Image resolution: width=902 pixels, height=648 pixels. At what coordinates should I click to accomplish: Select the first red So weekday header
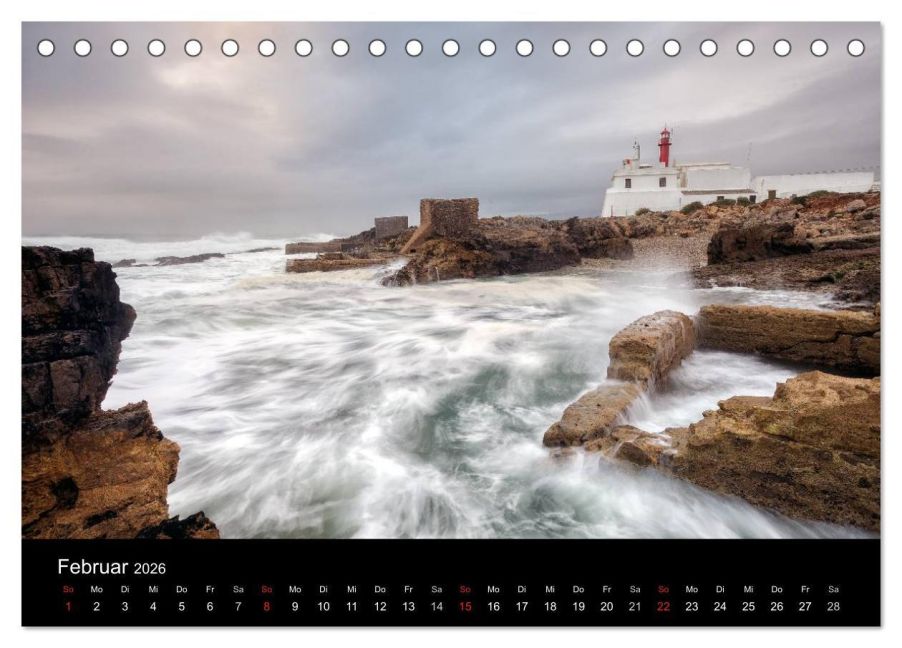[x=68, y=590]
